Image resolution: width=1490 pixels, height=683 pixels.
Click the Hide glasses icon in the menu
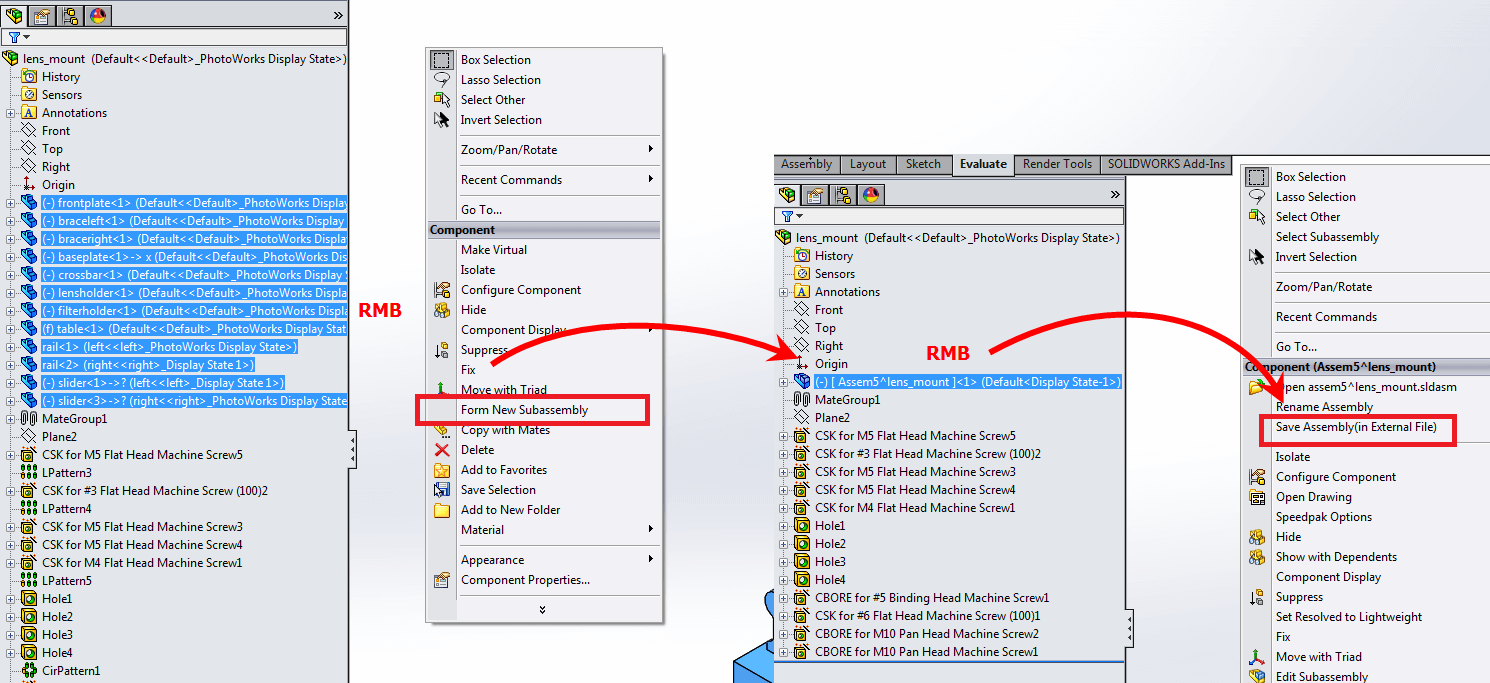441,310
